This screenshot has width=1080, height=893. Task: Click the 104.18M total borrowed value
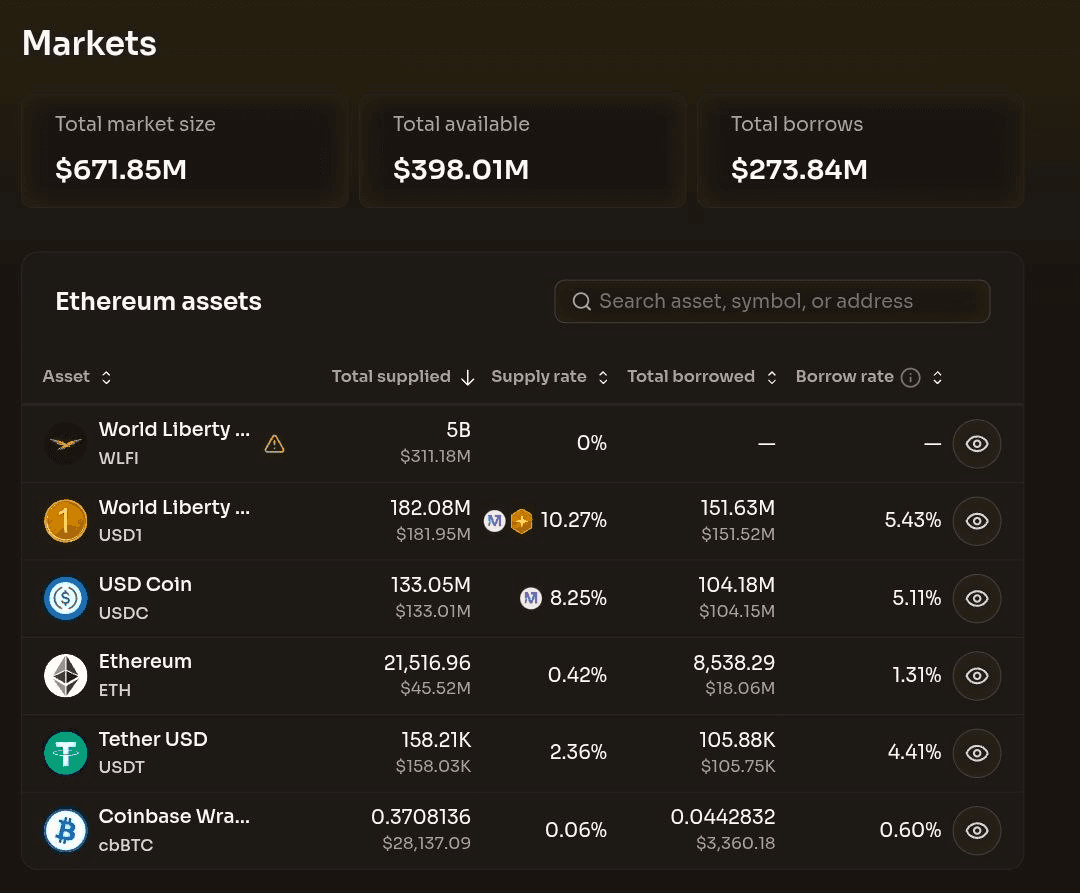coord(737,585)
